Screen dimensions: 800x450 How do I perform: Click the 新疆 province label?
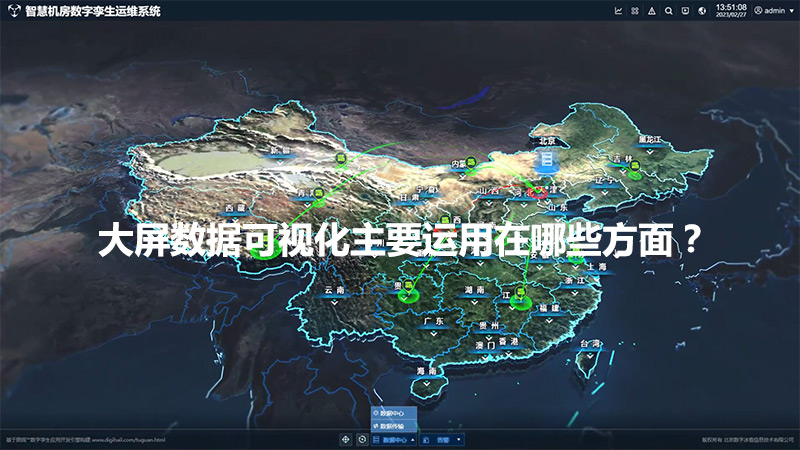point(280,151)
